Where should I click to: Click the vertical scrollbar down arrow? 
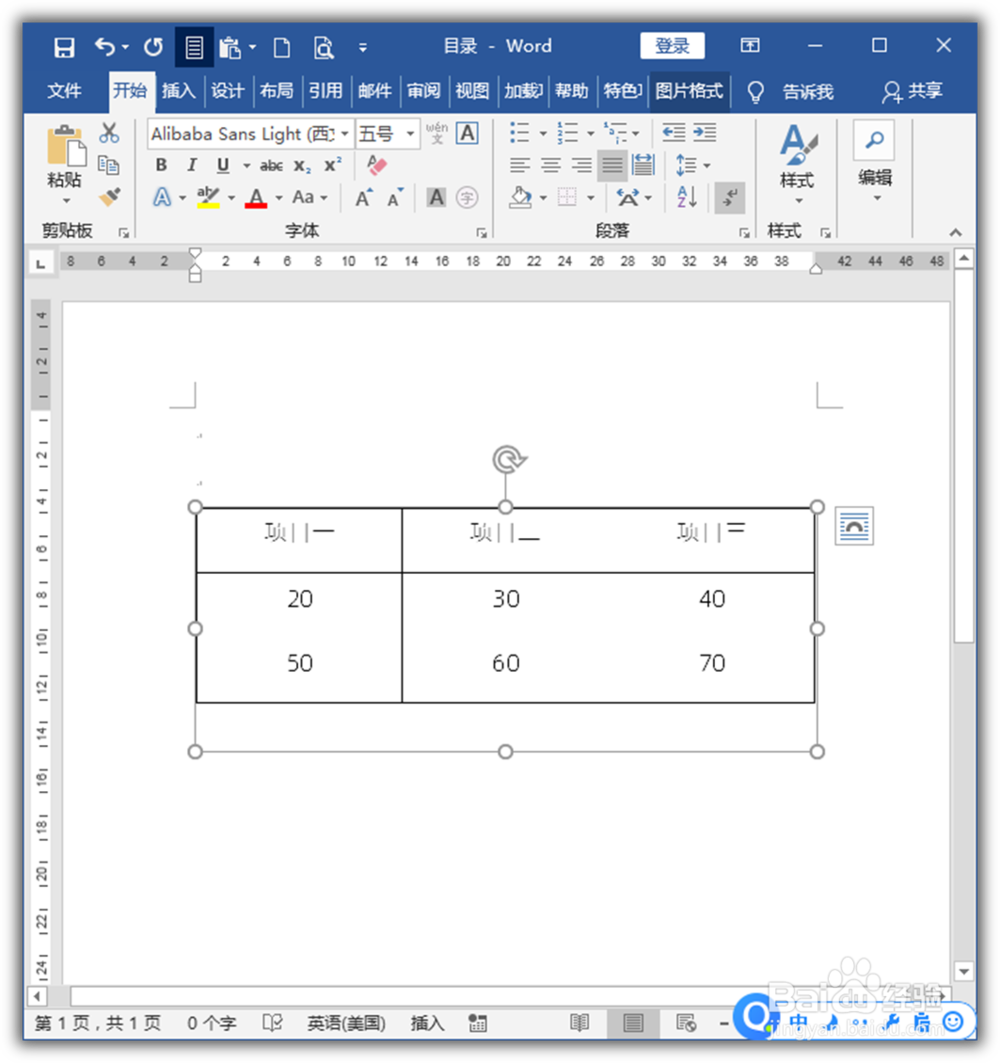click(963, 971)
